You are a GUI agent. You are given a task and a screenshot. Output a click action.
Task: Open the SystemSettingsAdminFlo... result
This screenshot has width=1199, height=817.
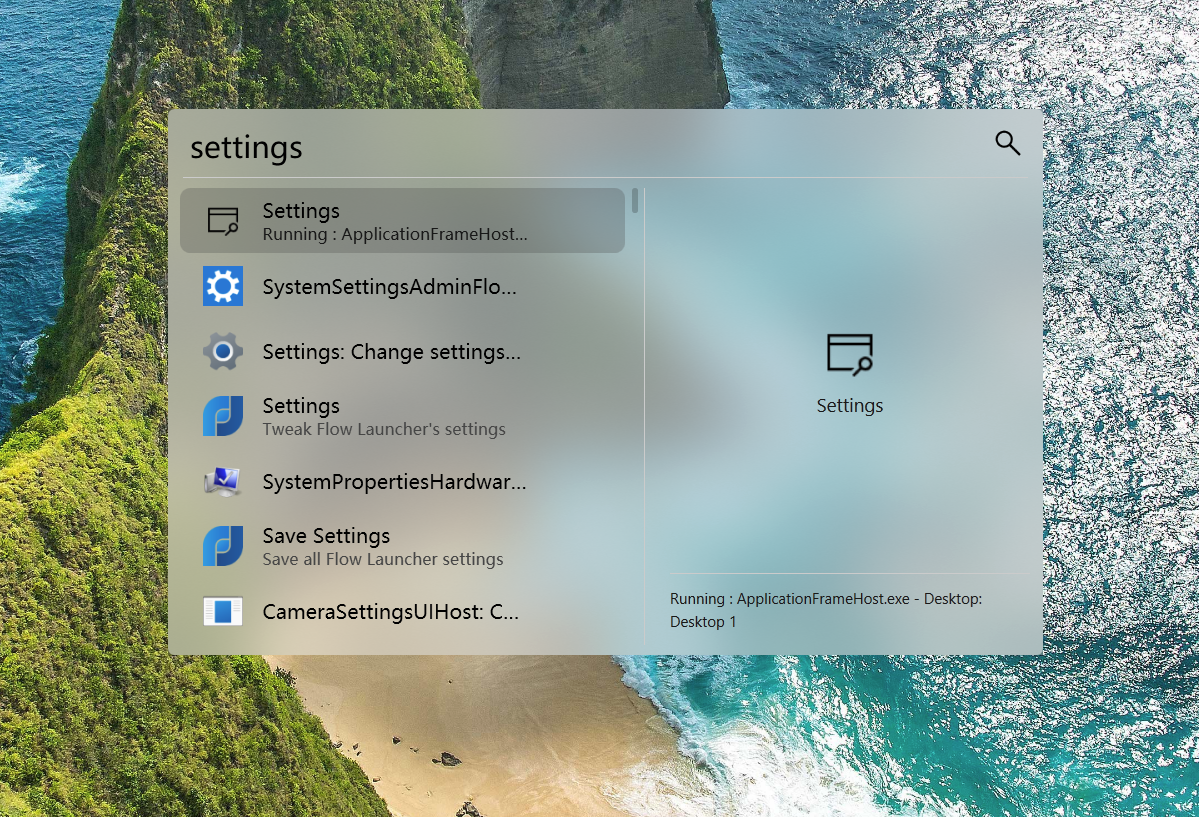[402, 286]
